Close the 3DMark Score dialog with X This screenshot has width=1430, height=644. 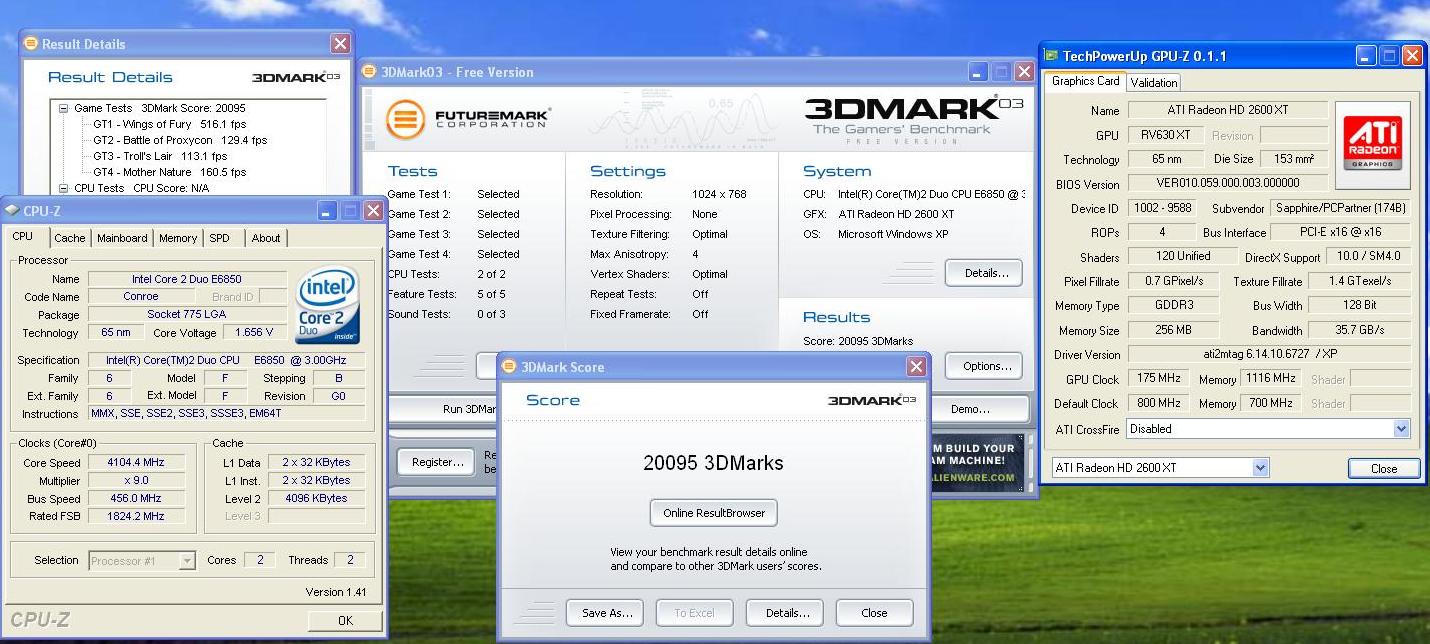pyautogui.click(x=916, y=367)
